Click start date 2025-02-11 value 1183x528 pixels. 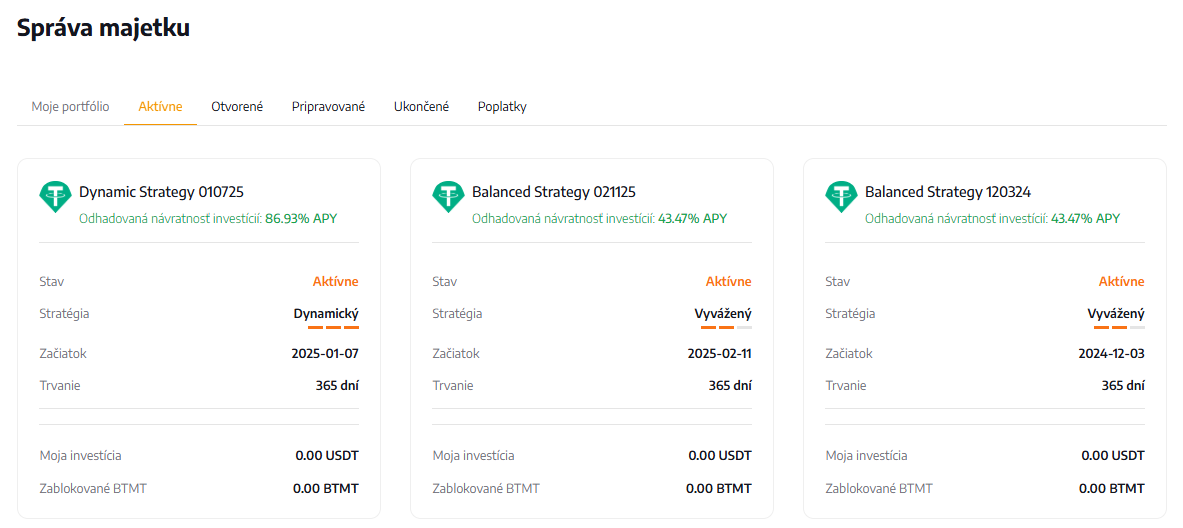pyautogui.click(x=719, y=354)
